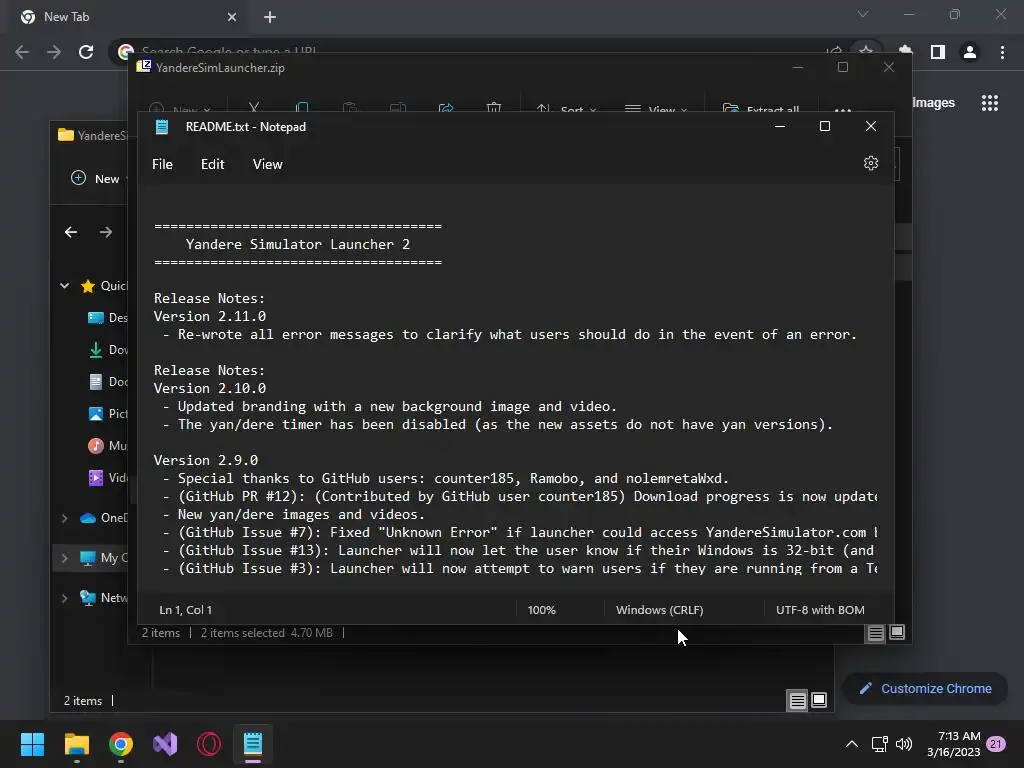The image size is (1024, 768).
Task: Switch to large icons view in zip window
Action: pyautogui.click(x=897, y=632)
